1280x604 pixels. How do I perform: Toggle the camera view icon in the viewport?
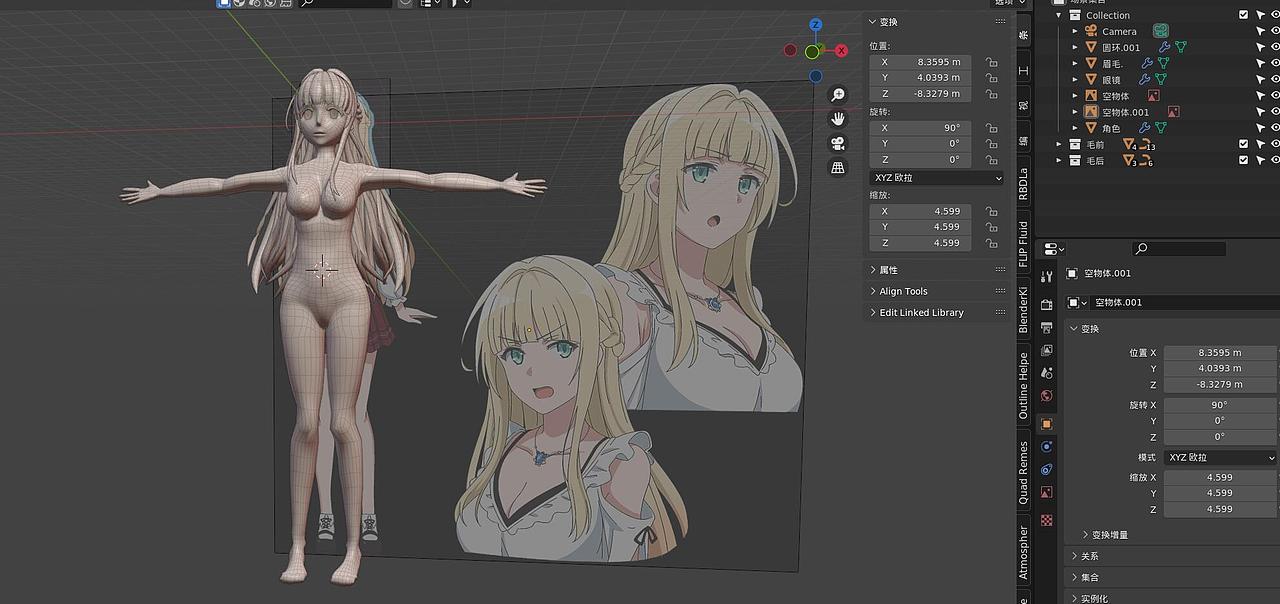[838, 142]
